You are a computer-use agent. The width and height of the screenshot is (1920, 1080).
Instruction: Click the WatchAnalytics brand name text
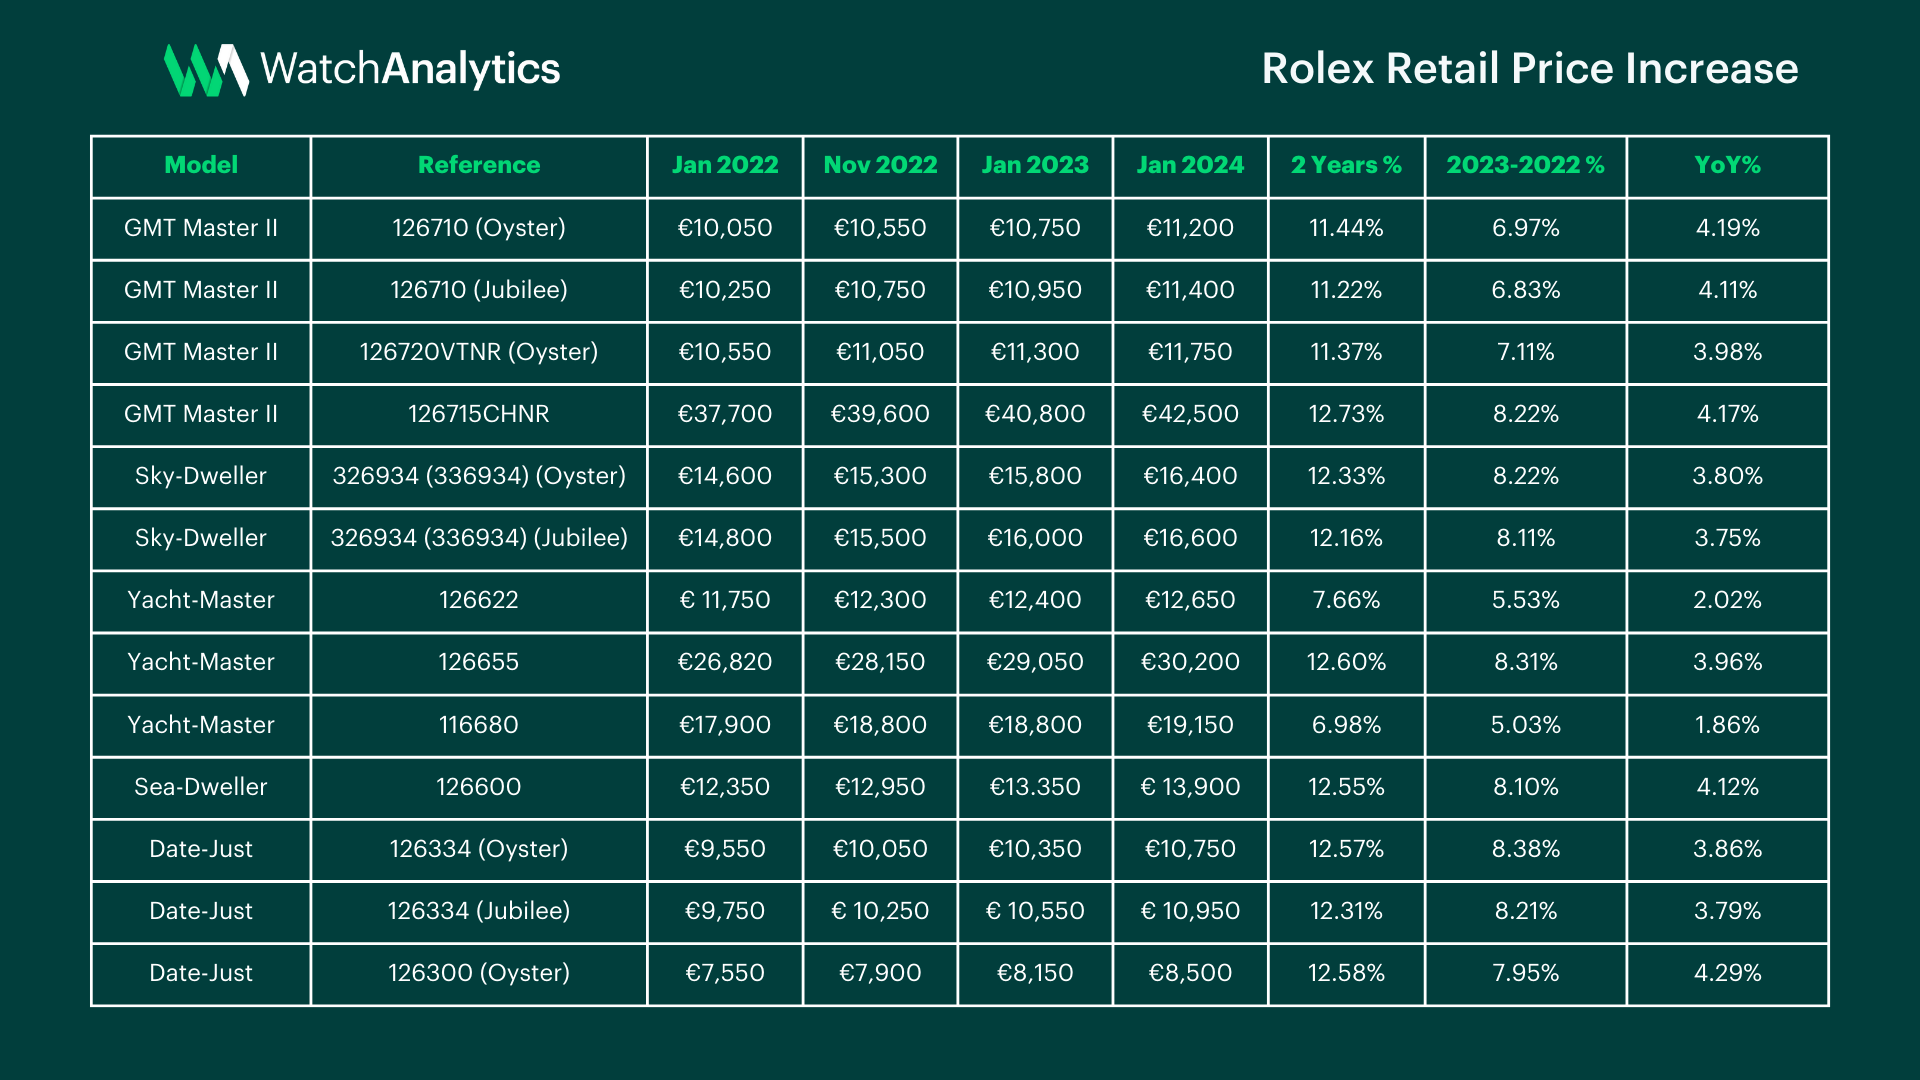click(x=410, y=69)
